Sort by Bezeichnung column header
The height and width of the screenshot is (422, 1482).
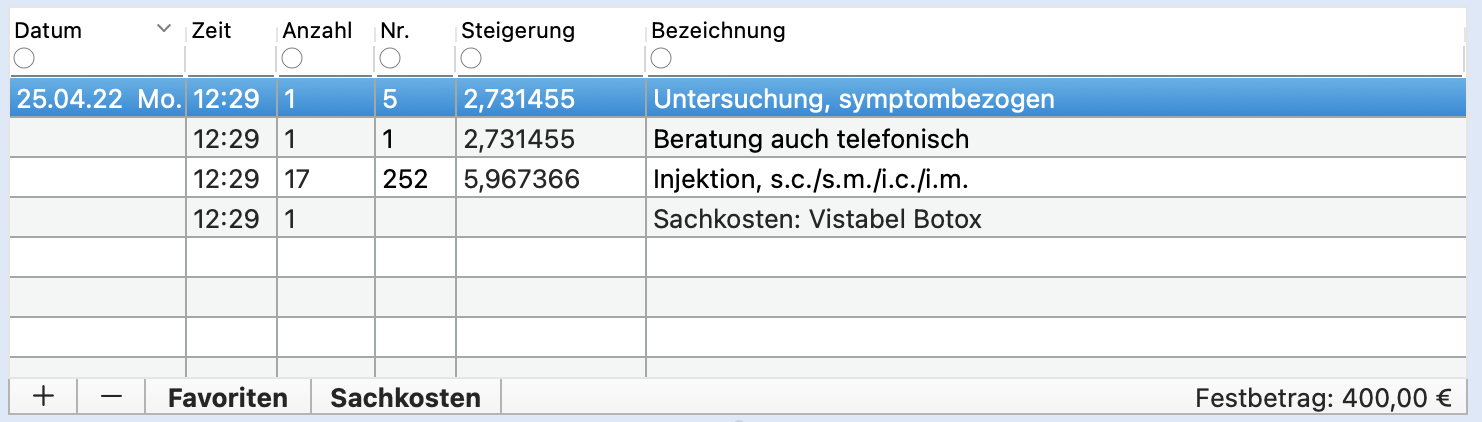[718, 30]
